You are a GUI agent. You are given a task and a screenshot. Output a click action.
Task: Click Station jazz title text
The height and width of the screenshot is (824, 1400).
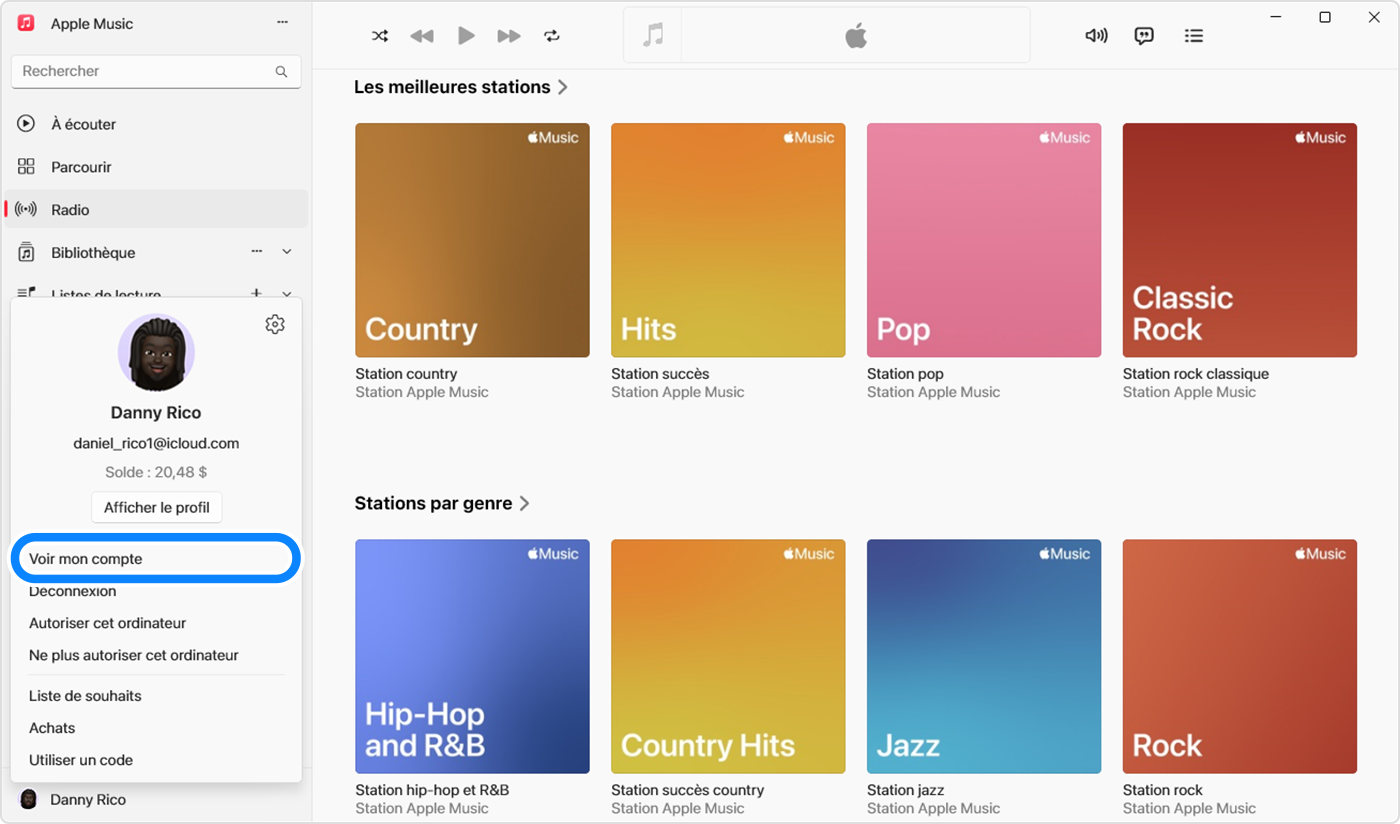coord(907,790)
